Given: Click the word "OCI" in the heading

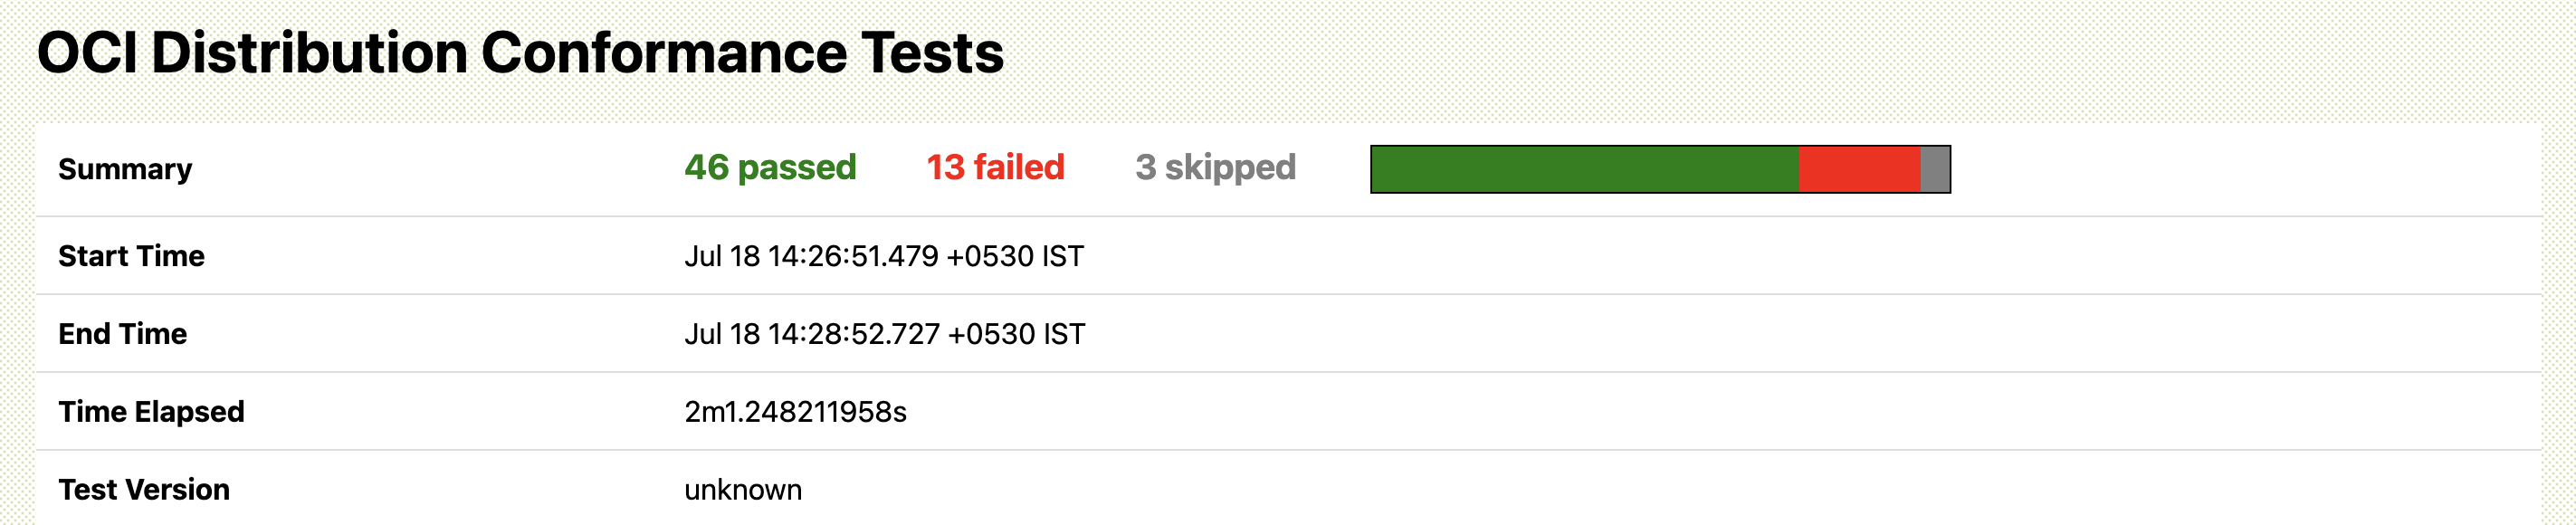Looking at the screenshot, I should [87, 52].
